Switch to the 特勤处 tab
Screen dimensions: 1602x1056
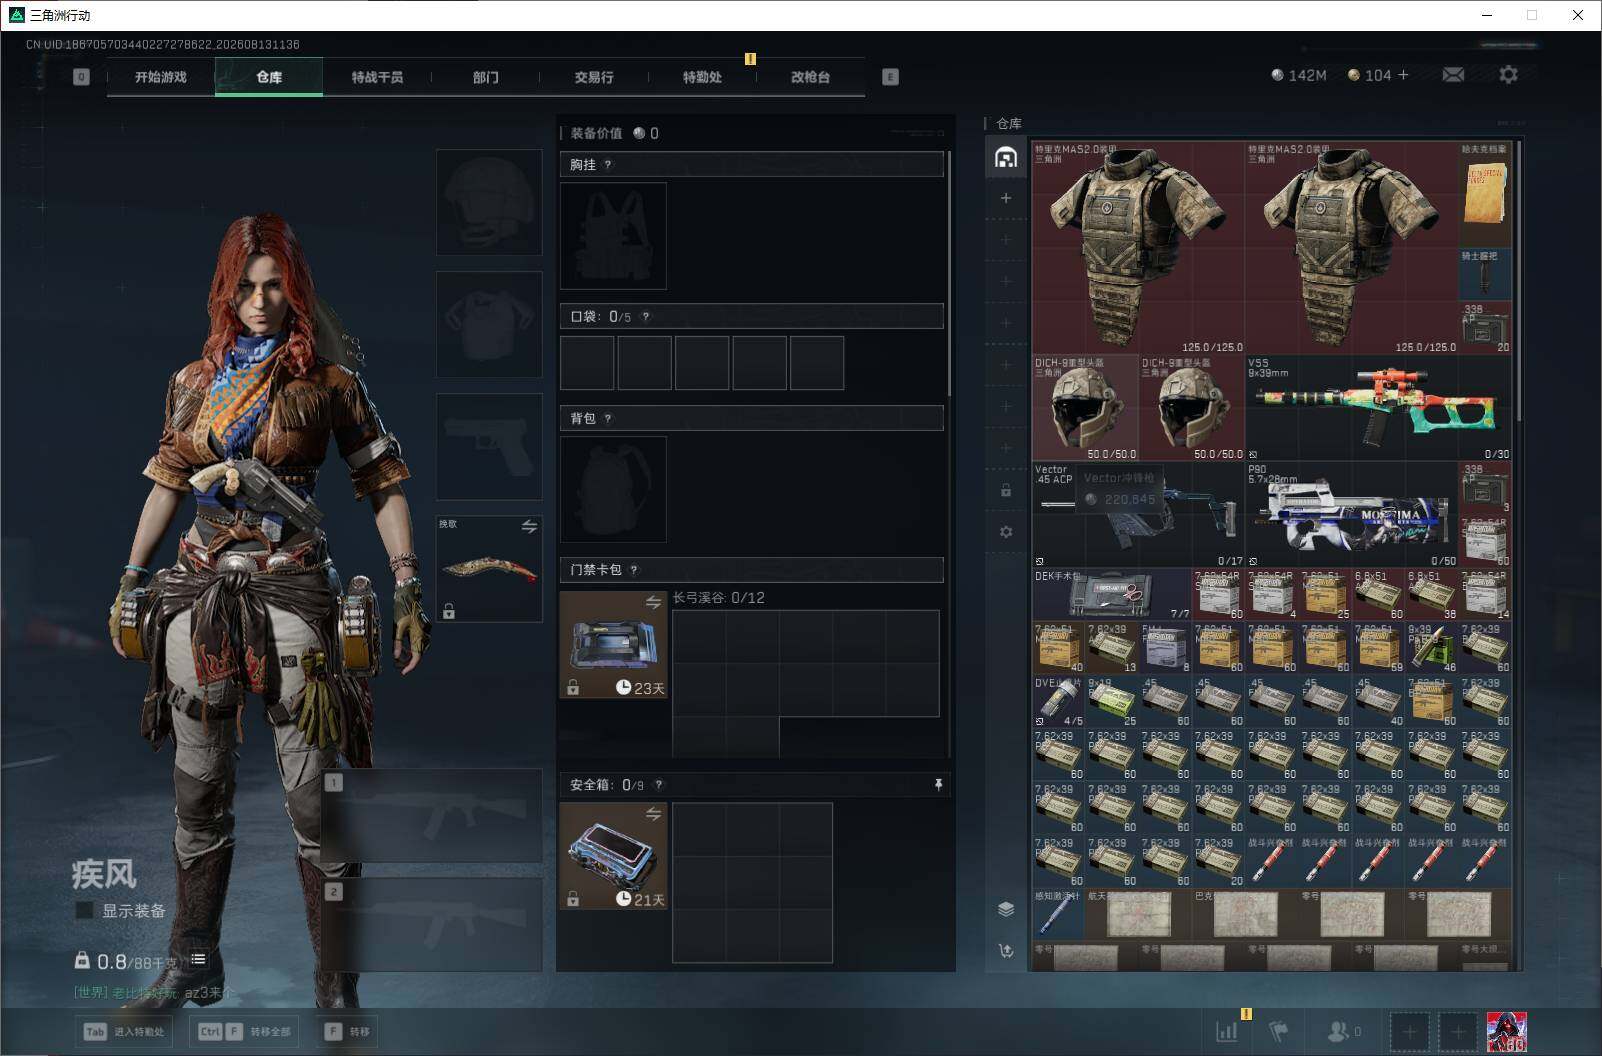[702, 77]
